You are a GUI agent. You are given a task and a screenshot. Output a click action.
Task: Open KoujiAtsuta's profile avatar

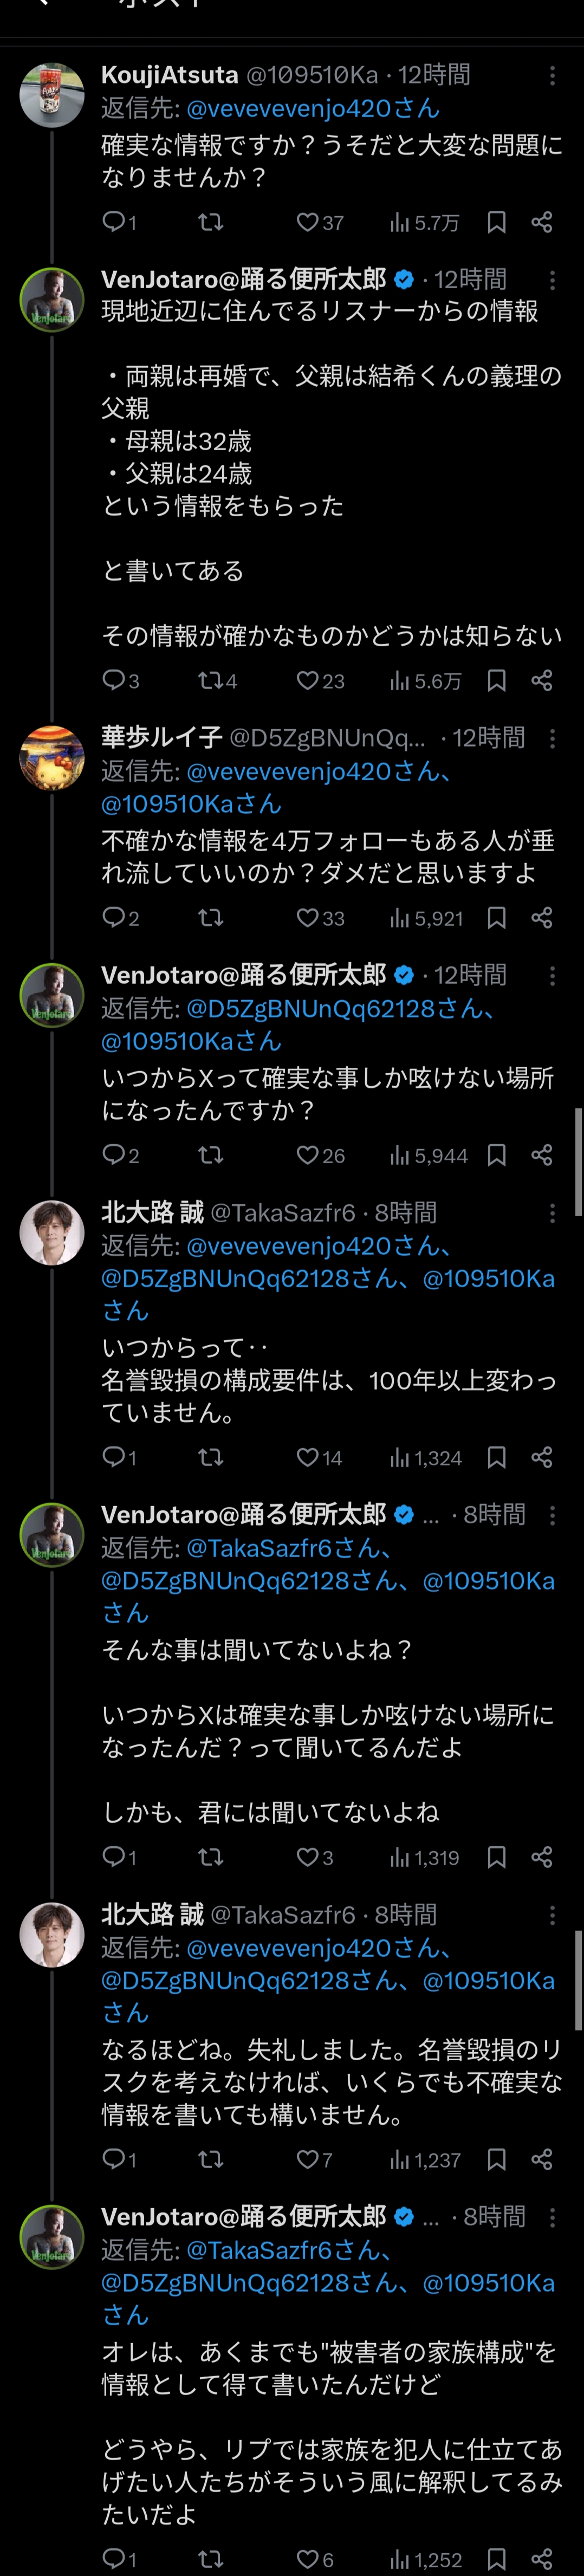pyautogui.click(x=52, y=95)
